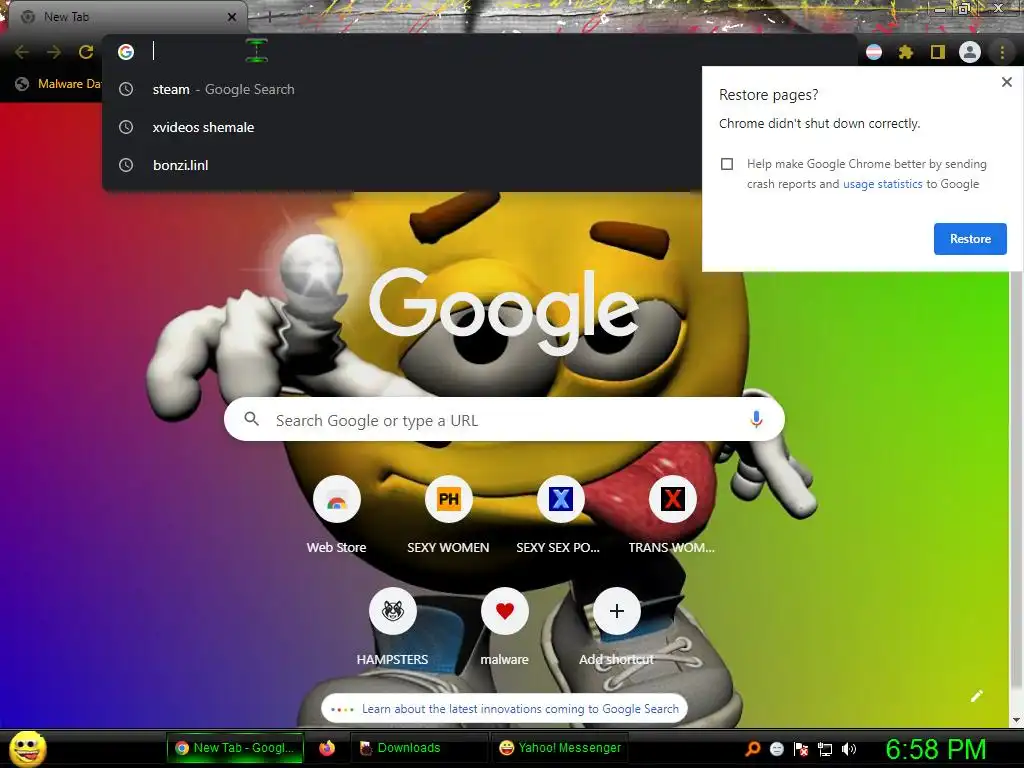Click the scrollbar down arrow on the page
Image resolution: width=1024 pixels, height=768 pixels.
[x=1016, y=720]
